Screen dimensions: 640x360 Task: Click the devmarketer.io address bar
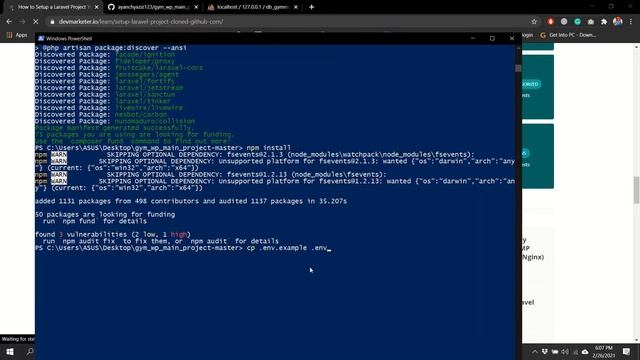[286, 22]
